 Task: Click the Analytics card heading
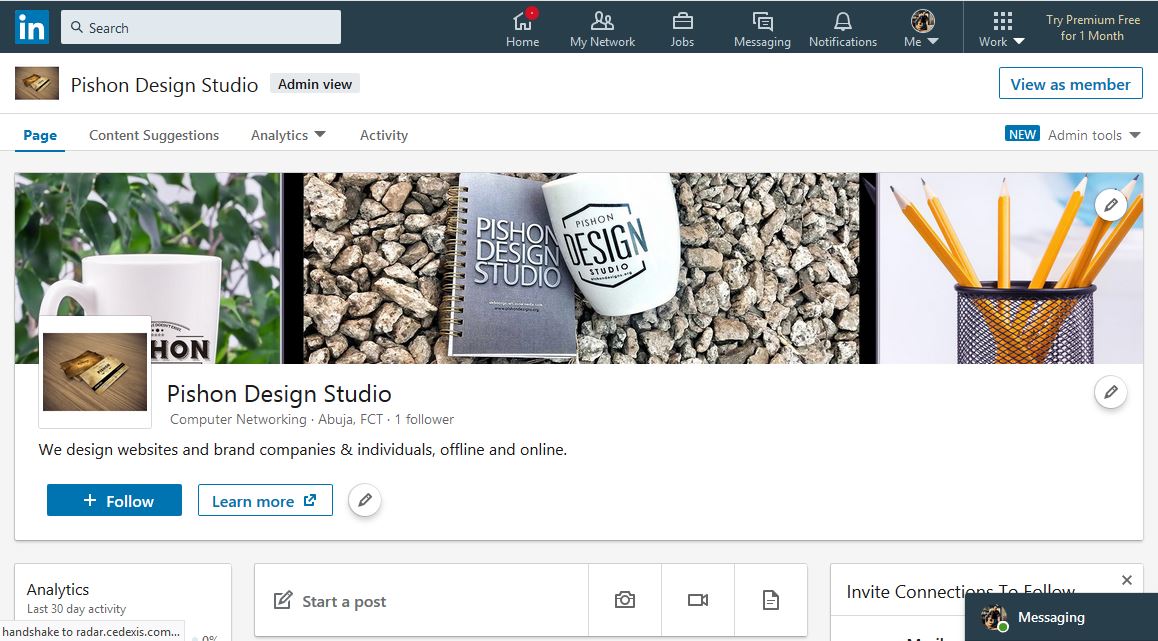[58, 589]
